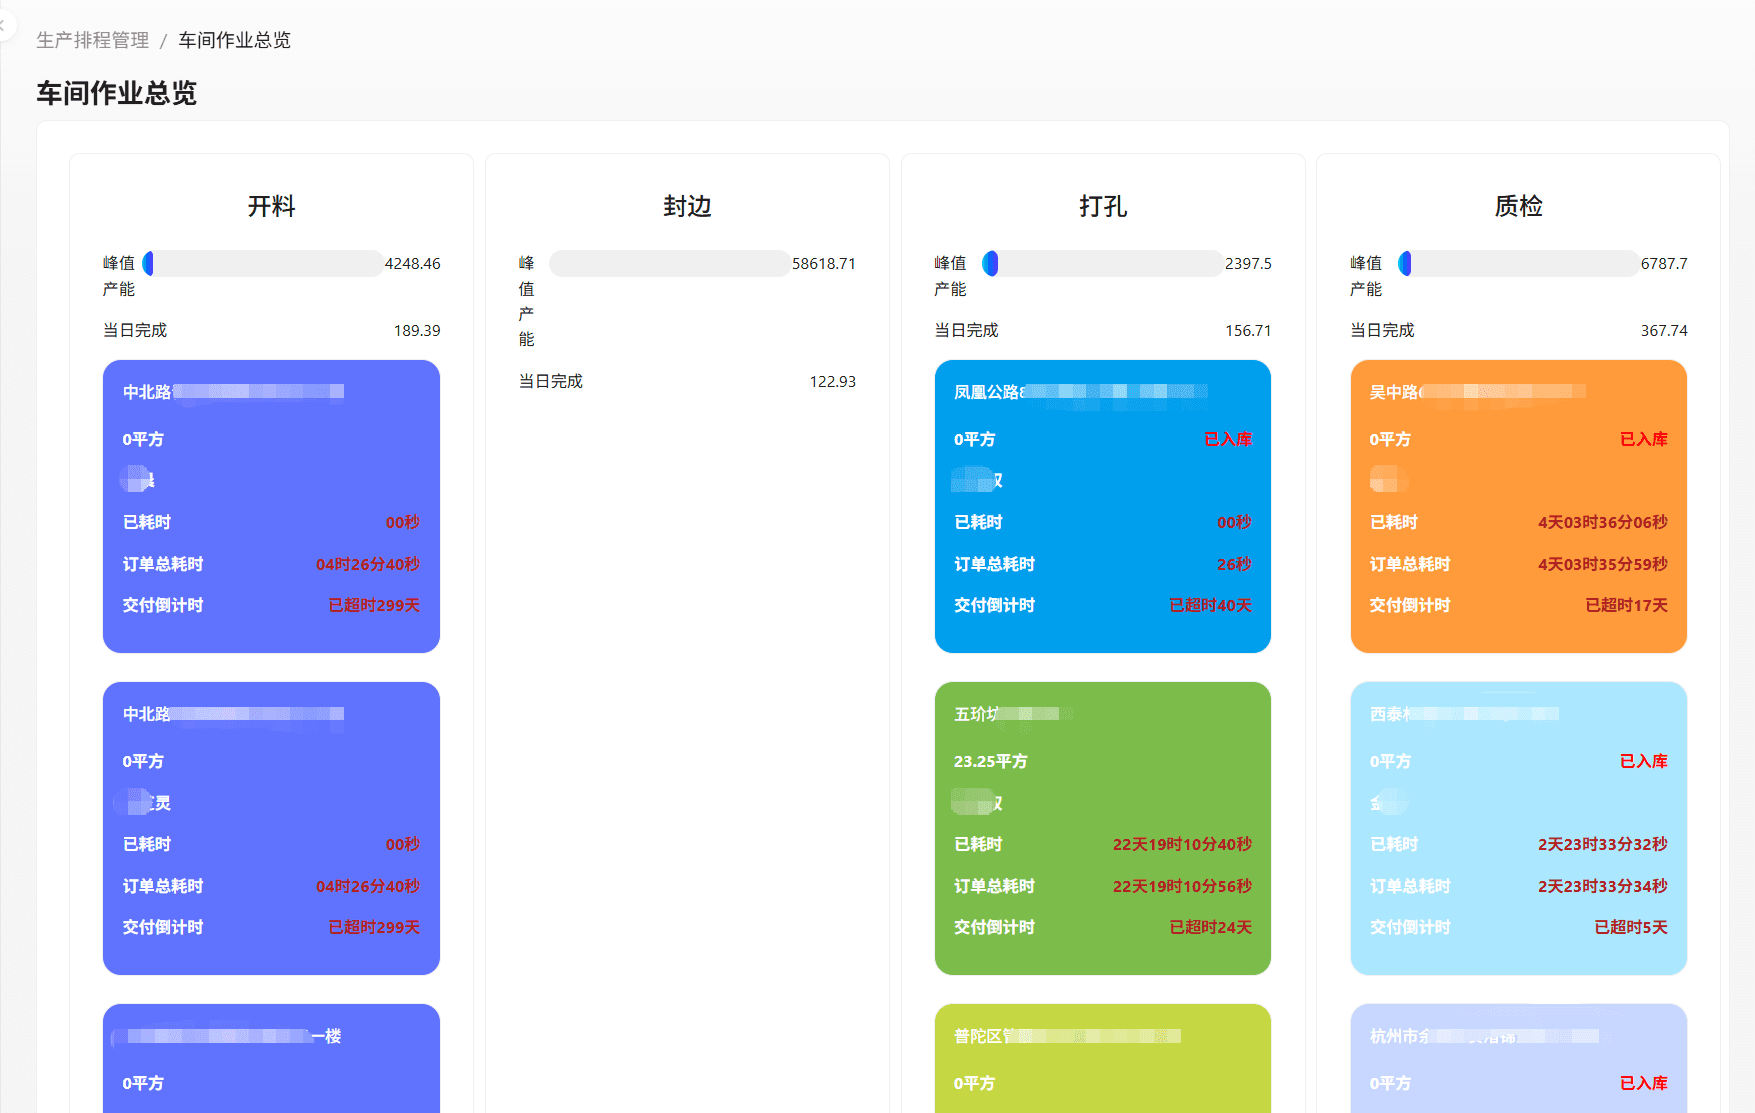Click the 封边 peak capacity progress bar
1755x1113 pixels.
click(669, 263)
